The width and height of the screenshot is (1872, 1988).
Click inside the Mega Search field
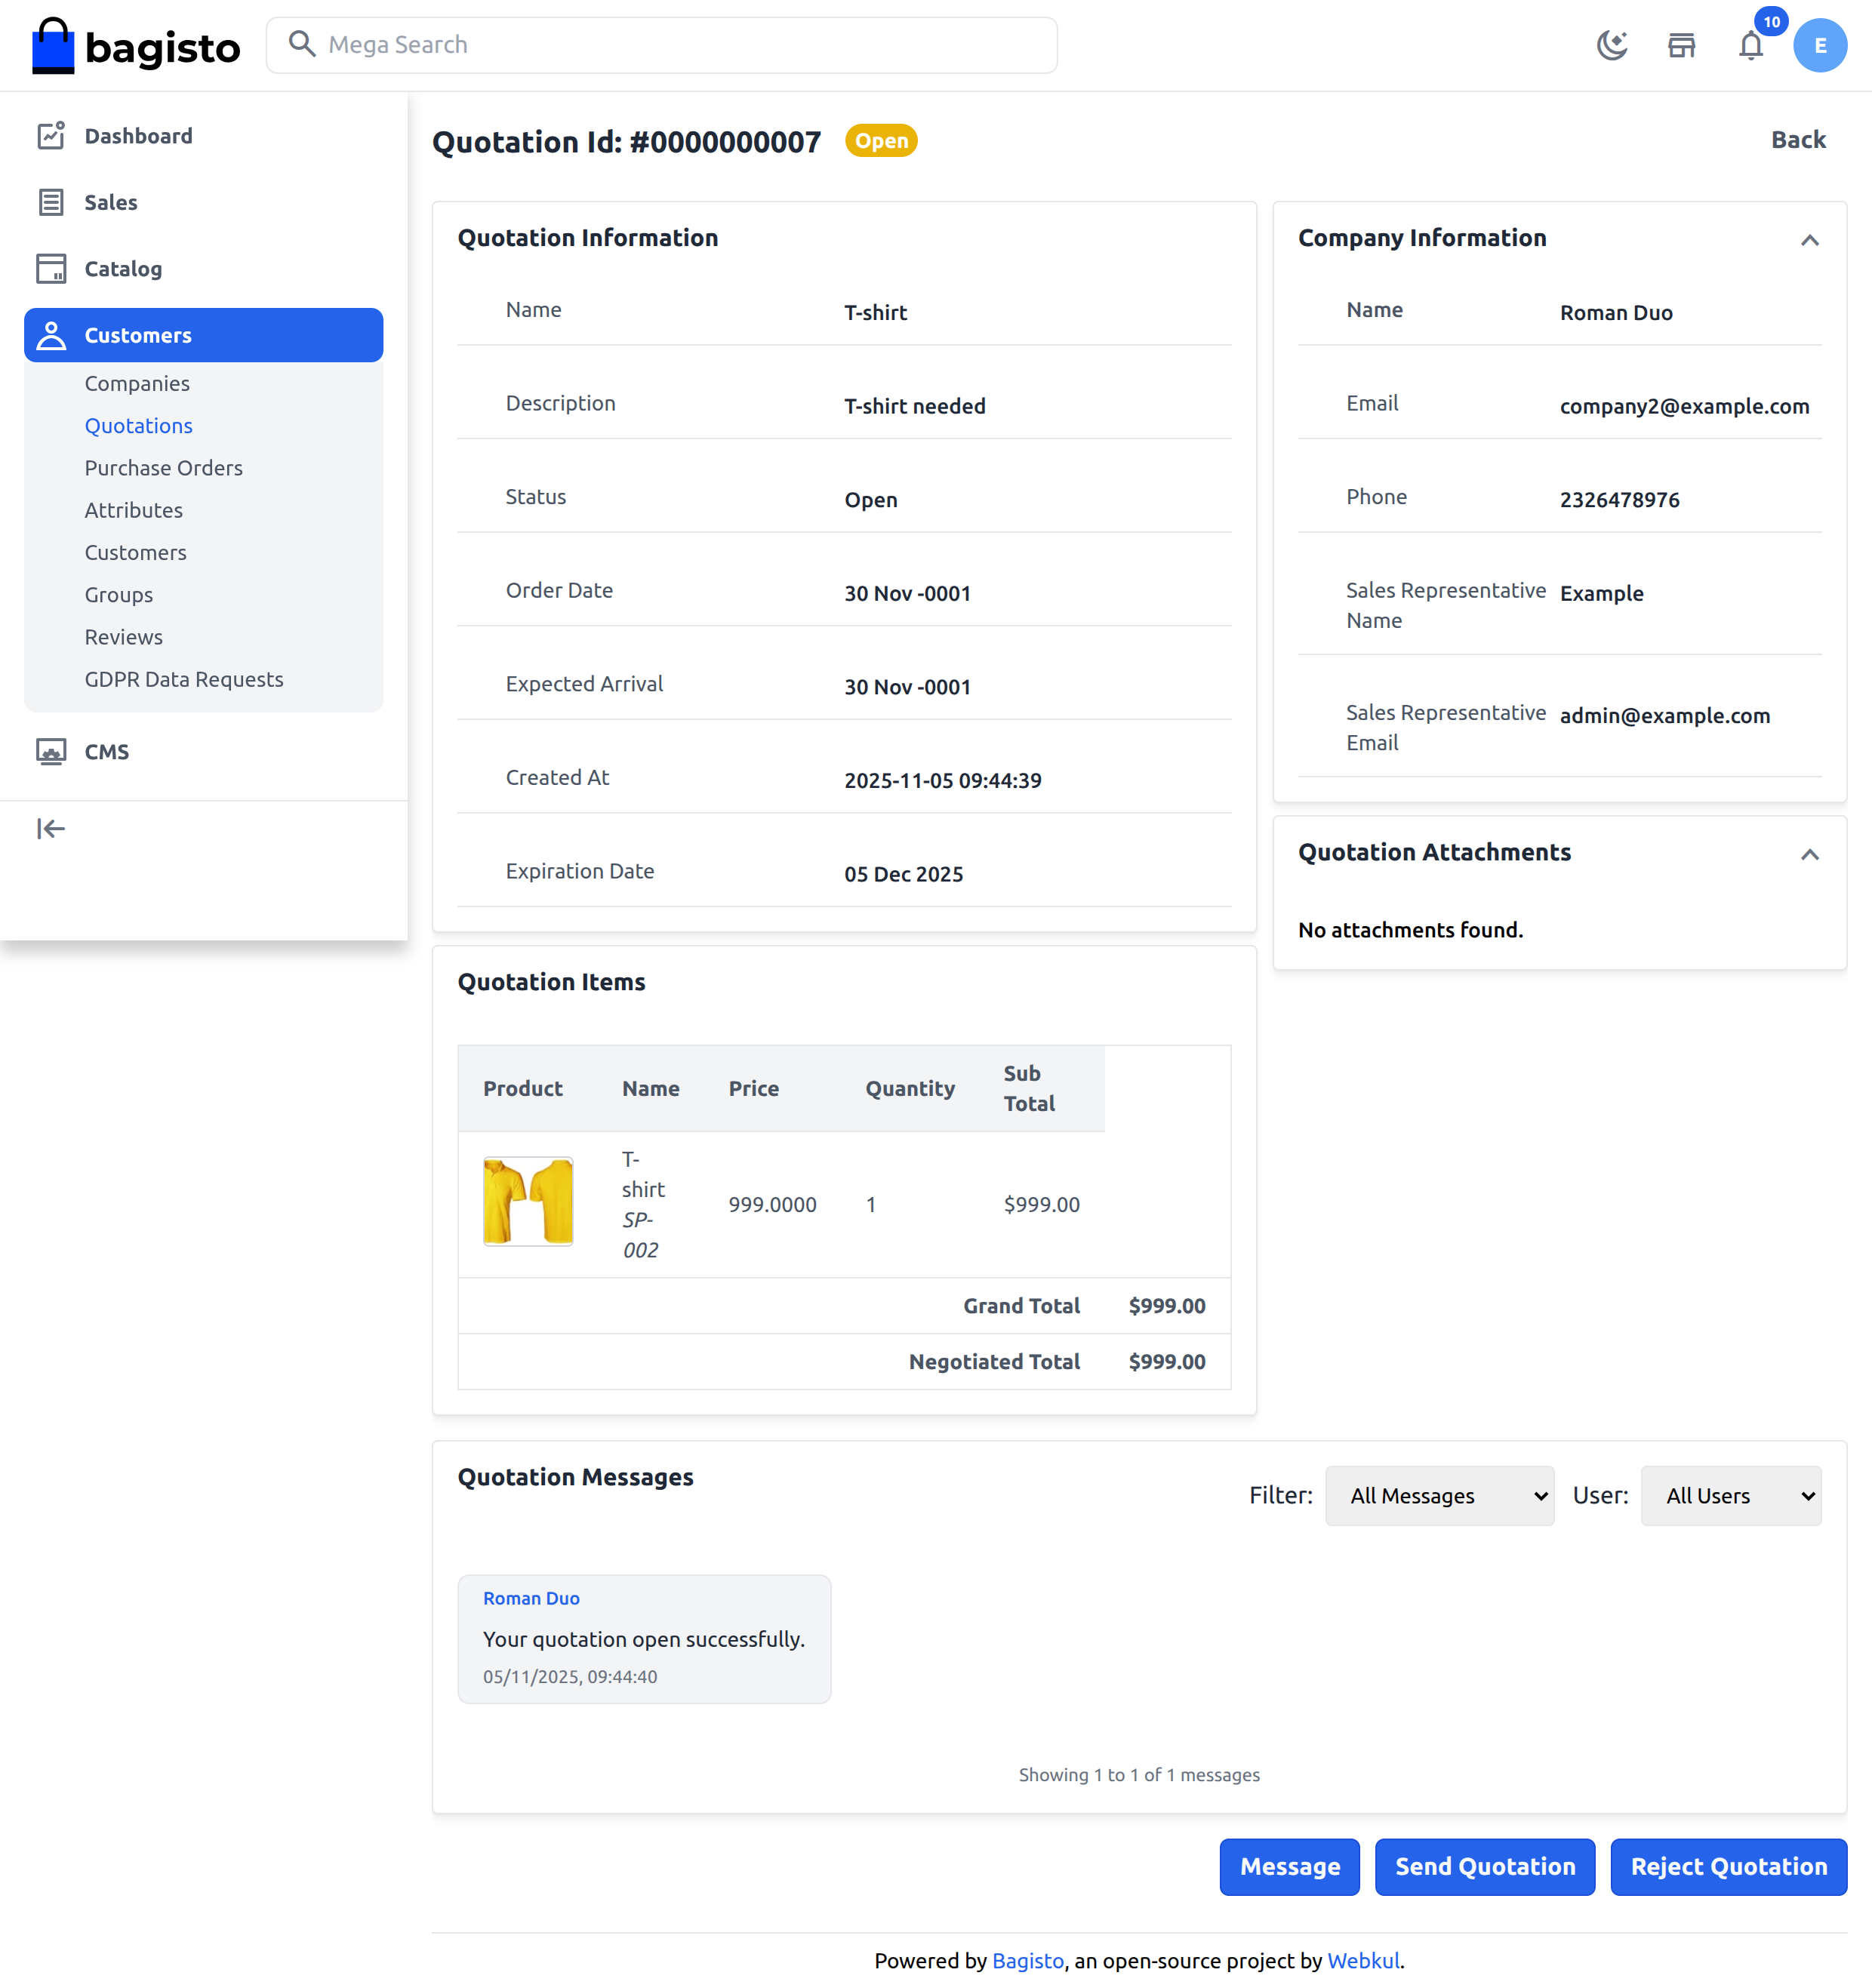tap(661, 44)
